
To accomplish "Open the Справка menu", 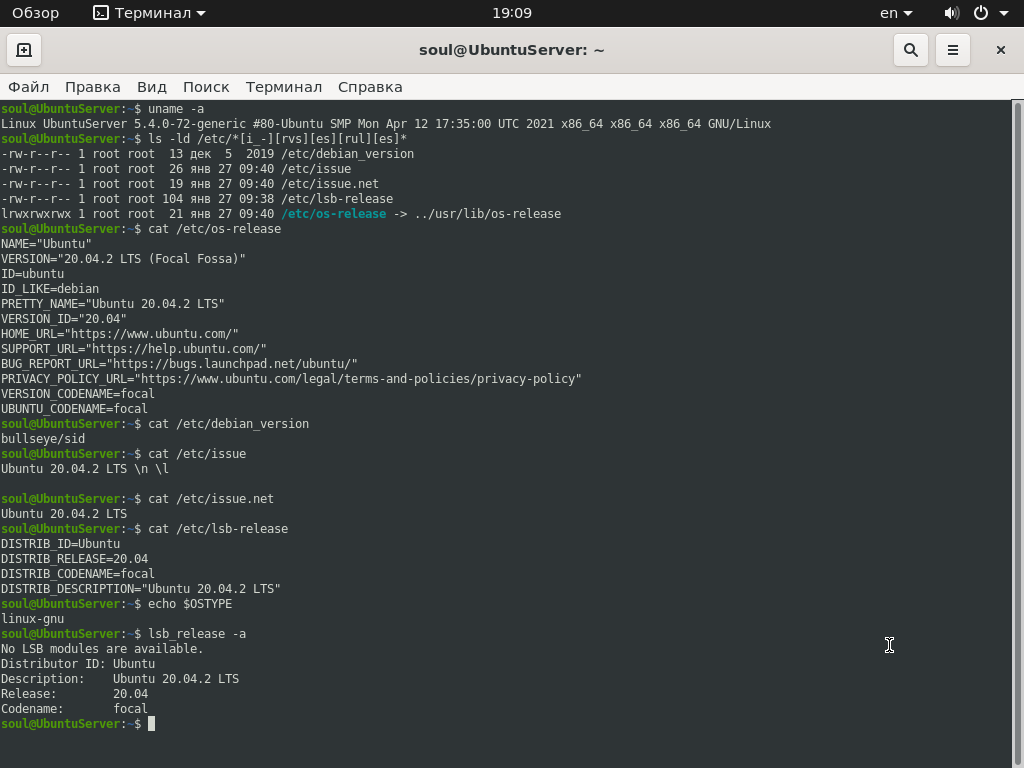I will [370, 87].
